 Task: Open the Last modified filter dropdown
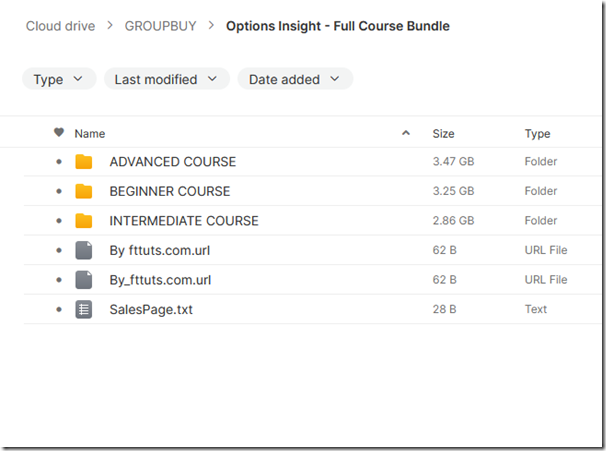click(167, 79)
